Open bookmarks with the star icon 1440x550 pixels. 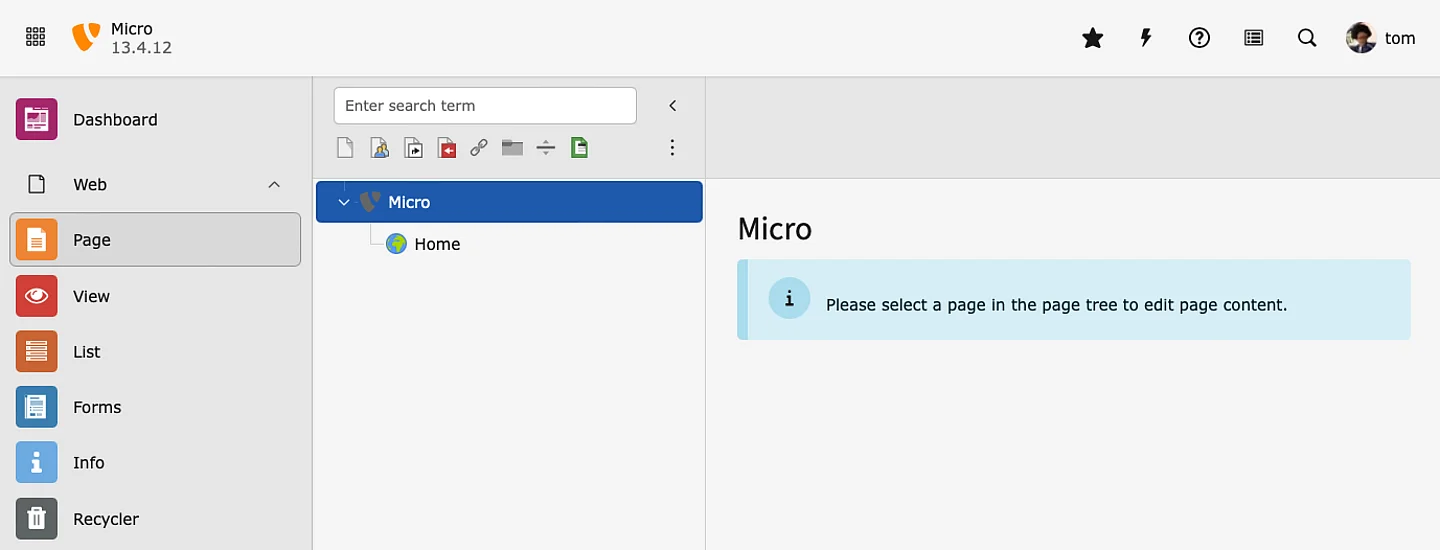1093,38
